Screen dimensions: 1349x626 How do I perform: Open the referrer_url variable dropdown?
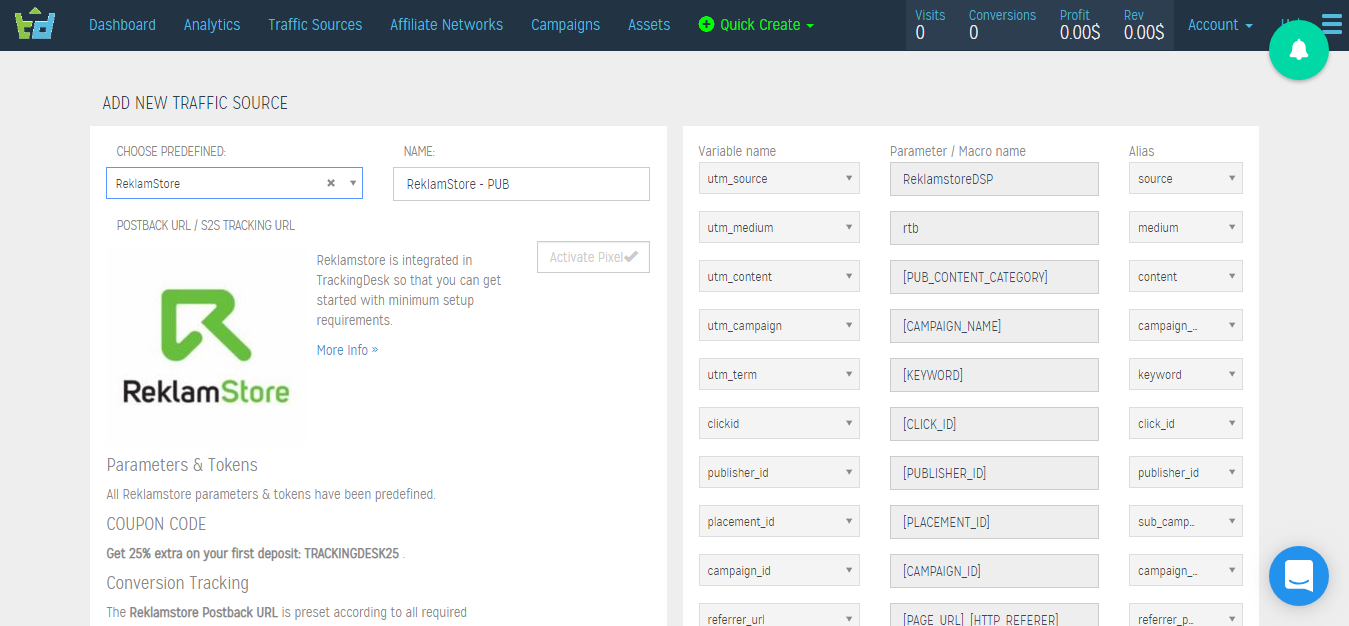pos(779,617)
